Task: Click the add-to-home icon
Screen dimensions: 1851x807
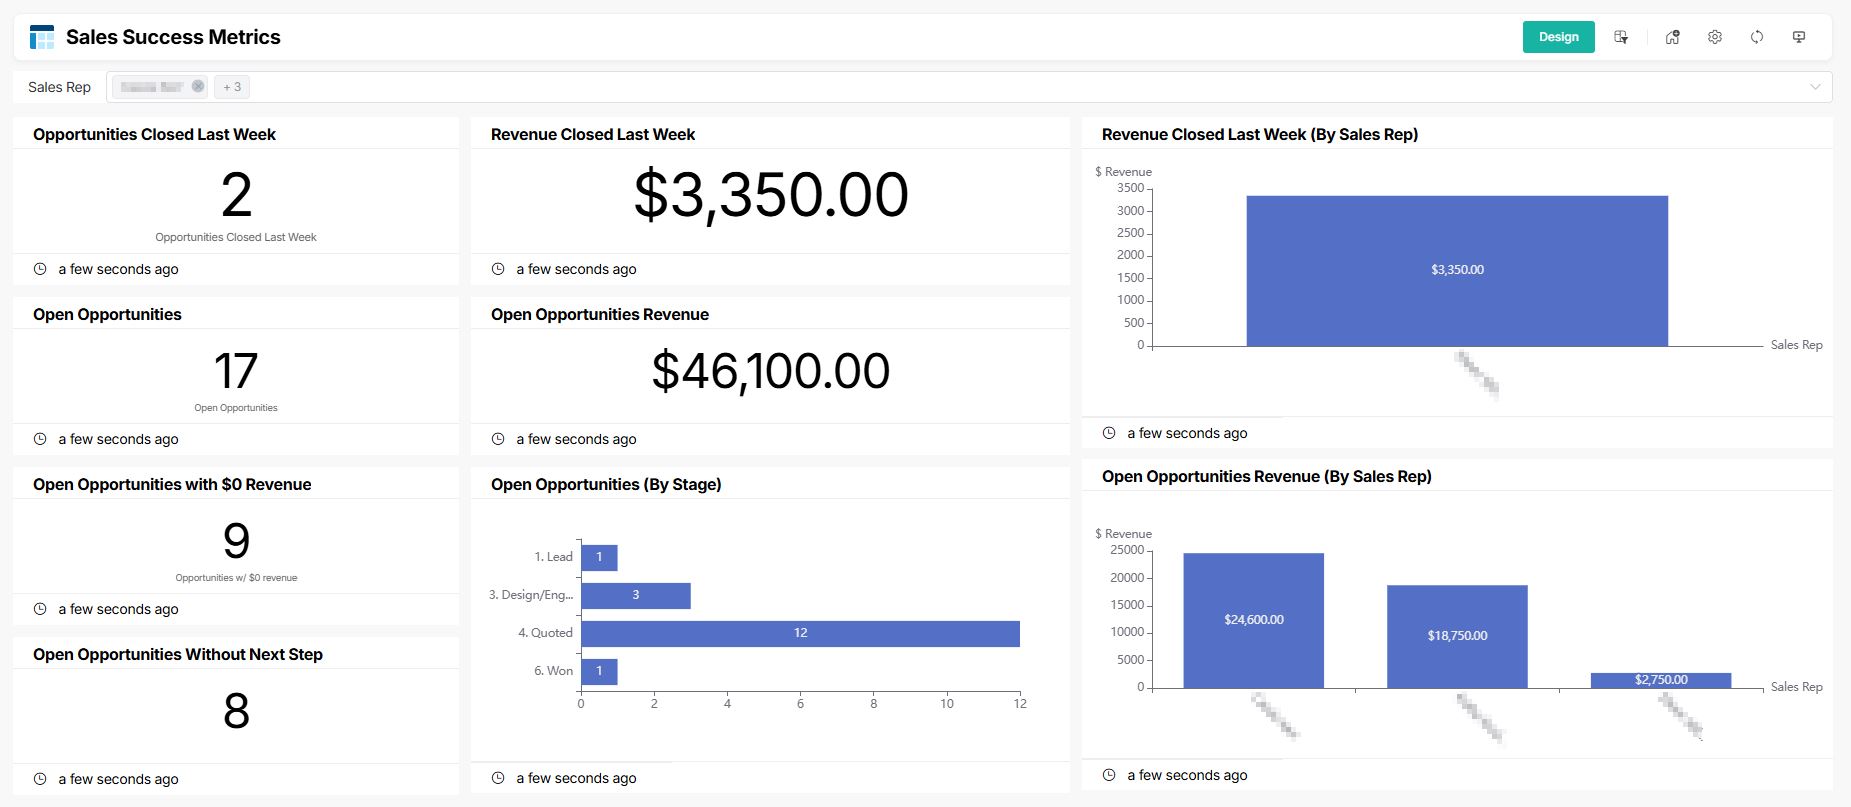Action: [1672, 37]
